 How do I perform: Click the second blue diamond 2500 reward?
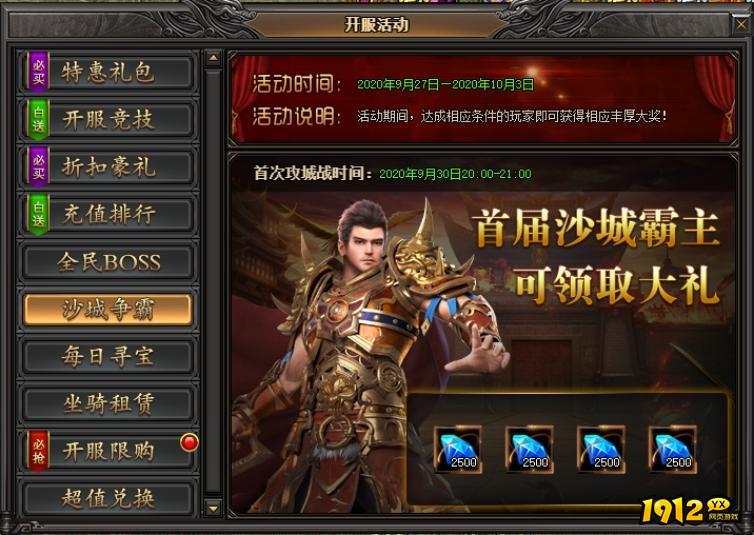click(529, 449)
